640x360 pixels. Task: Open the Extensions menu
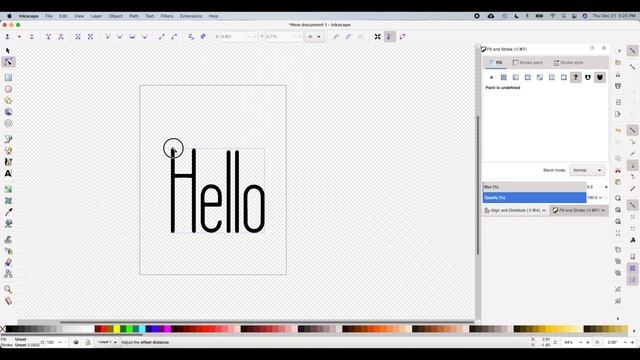[x=191, y=16]
